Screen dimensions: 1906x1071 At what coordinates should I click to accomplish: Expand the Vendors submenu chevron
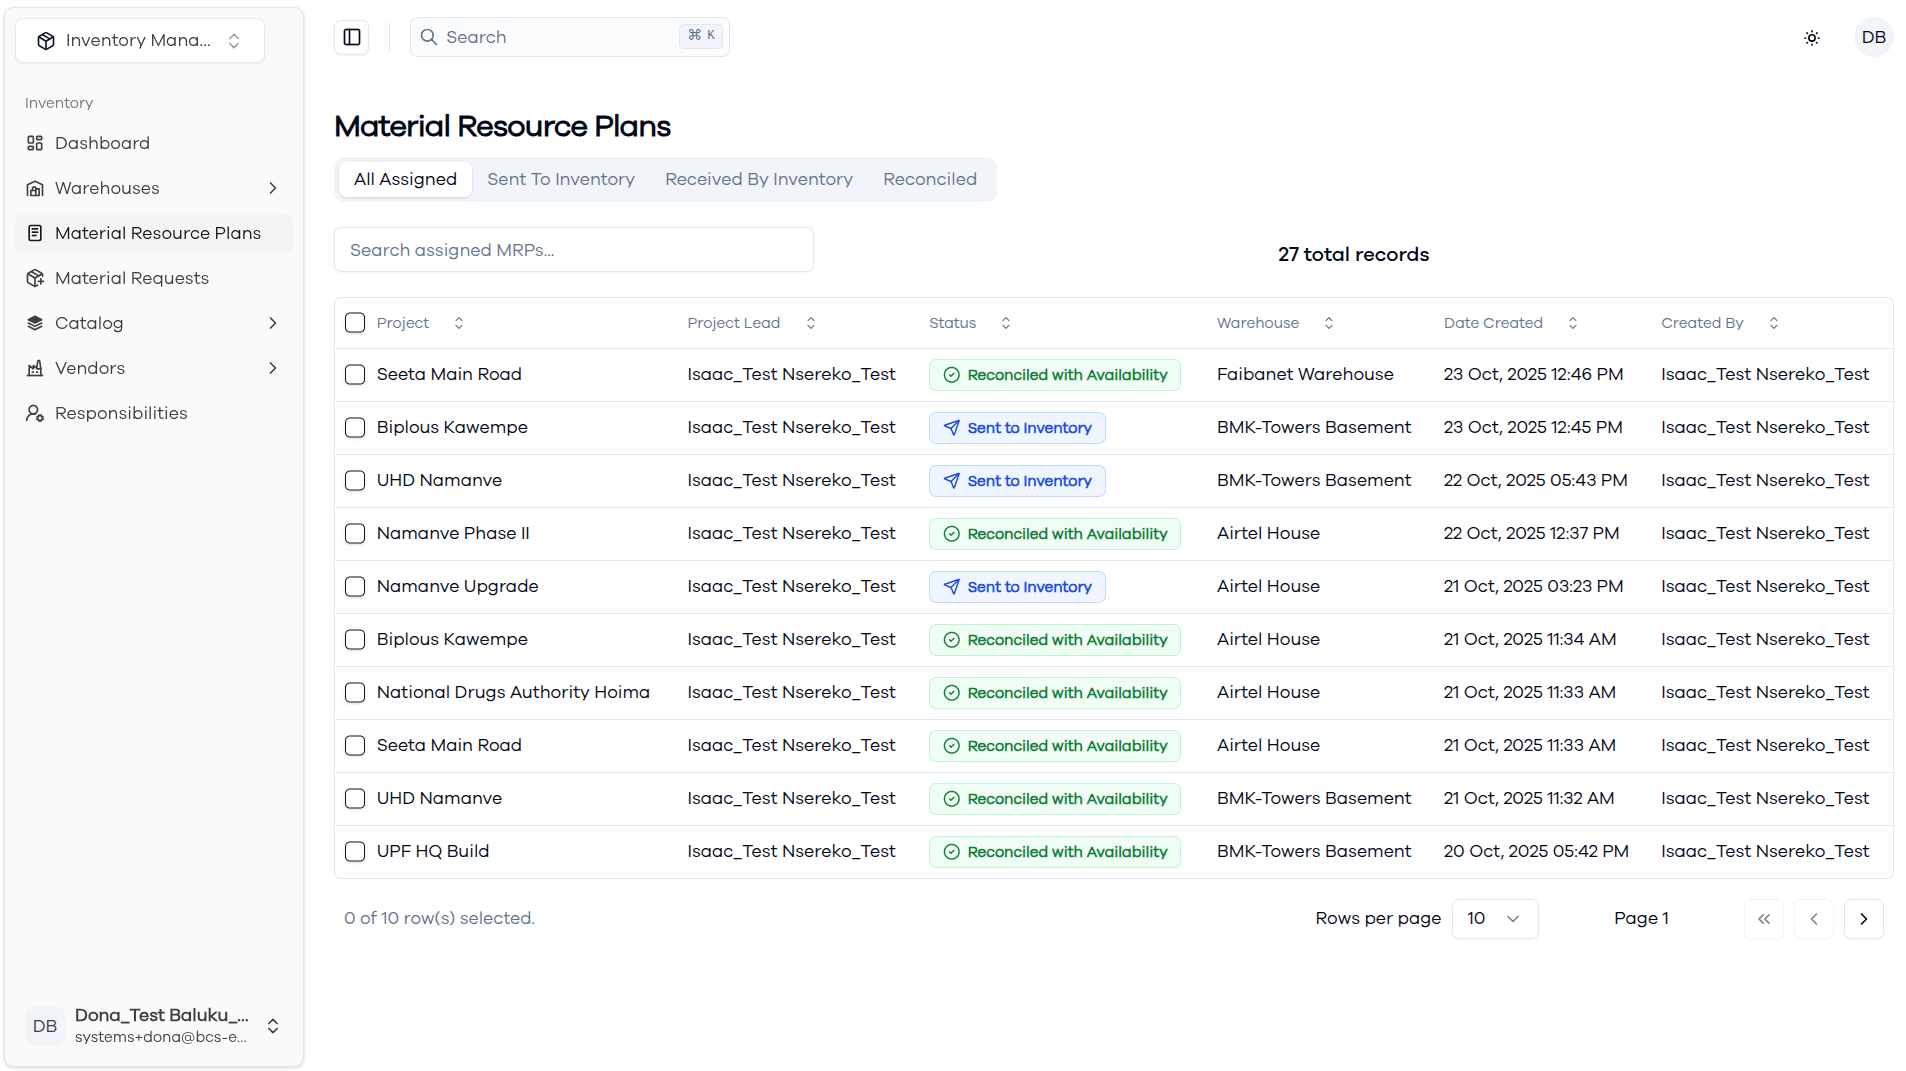273,368
